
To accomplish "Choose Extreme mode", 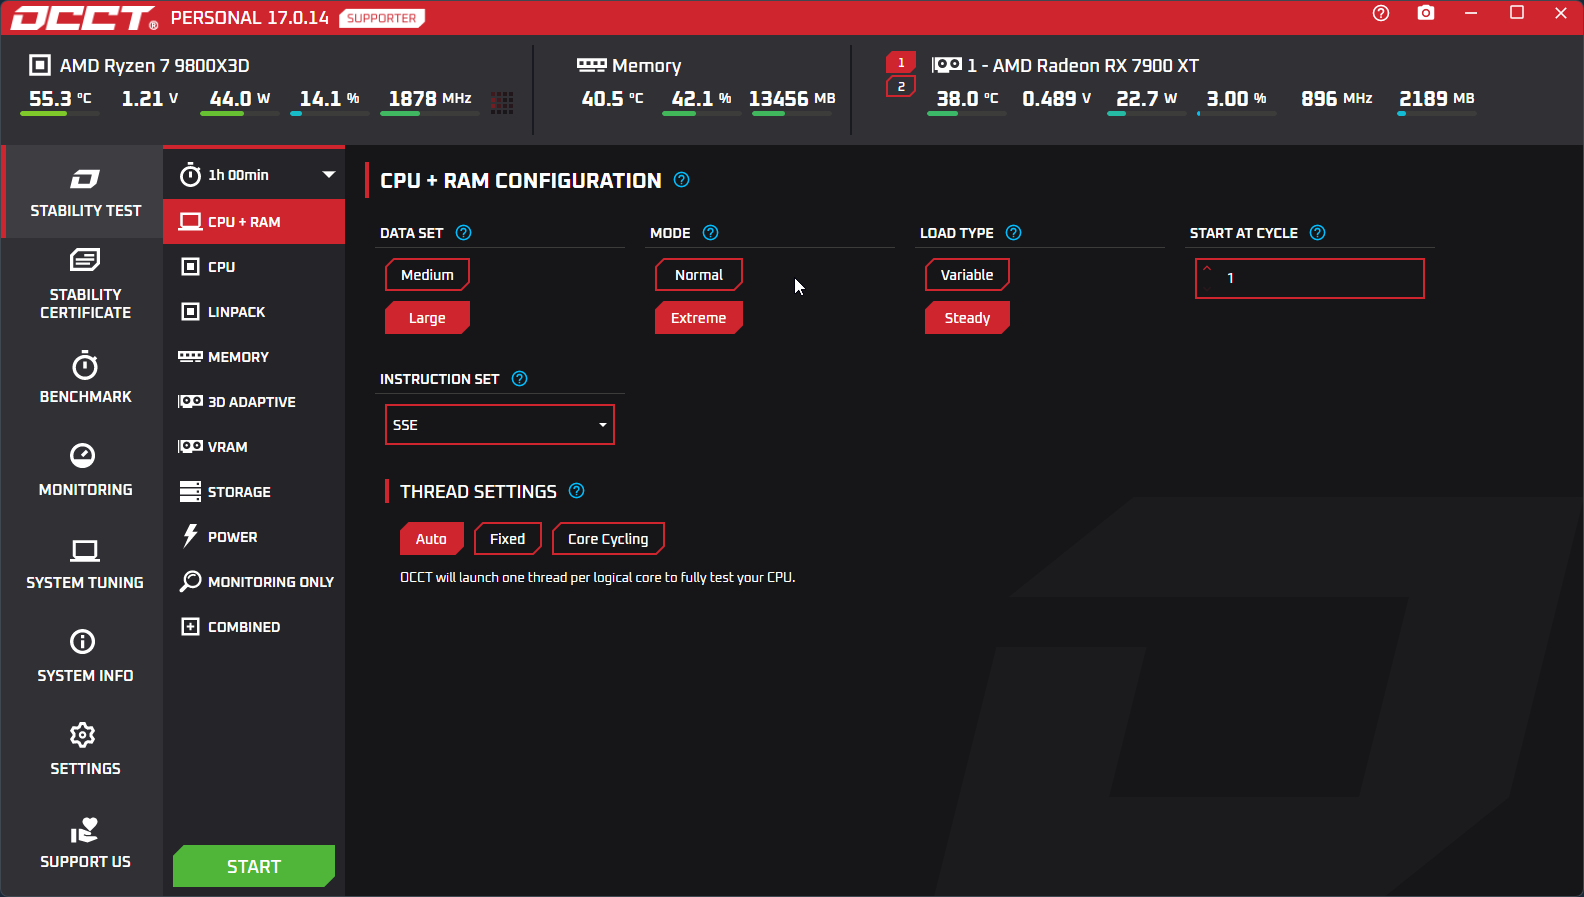I will 698,318.
